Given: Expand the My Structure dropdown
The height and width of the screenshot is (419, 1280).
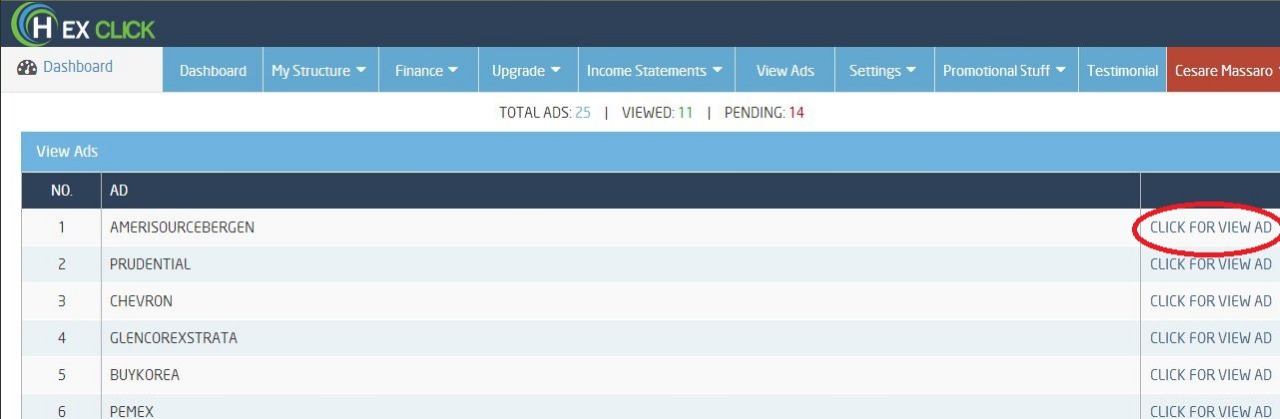Looking at the screenshot, I should [x=319, y=71].
